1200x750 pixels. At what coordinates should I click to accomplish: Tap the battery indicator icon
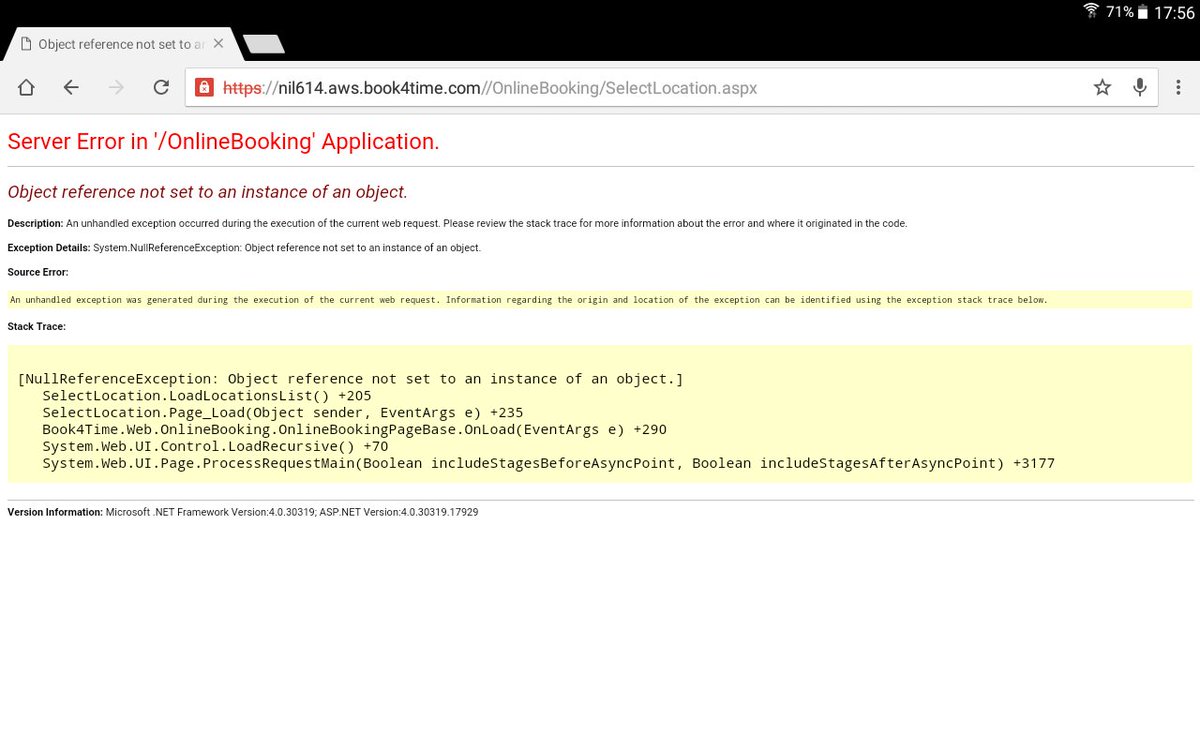1142,13
